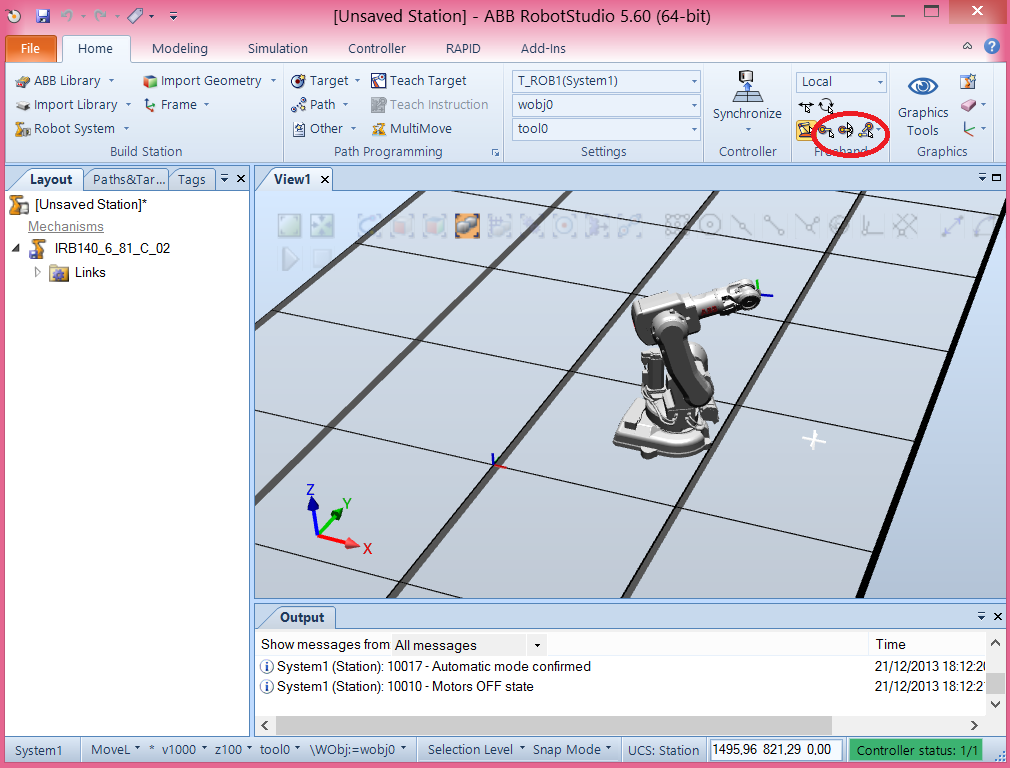This screenshot has height=768, width=1010.
Task: Switch to the Modeling ribbon tab
Action: point(179,47)
